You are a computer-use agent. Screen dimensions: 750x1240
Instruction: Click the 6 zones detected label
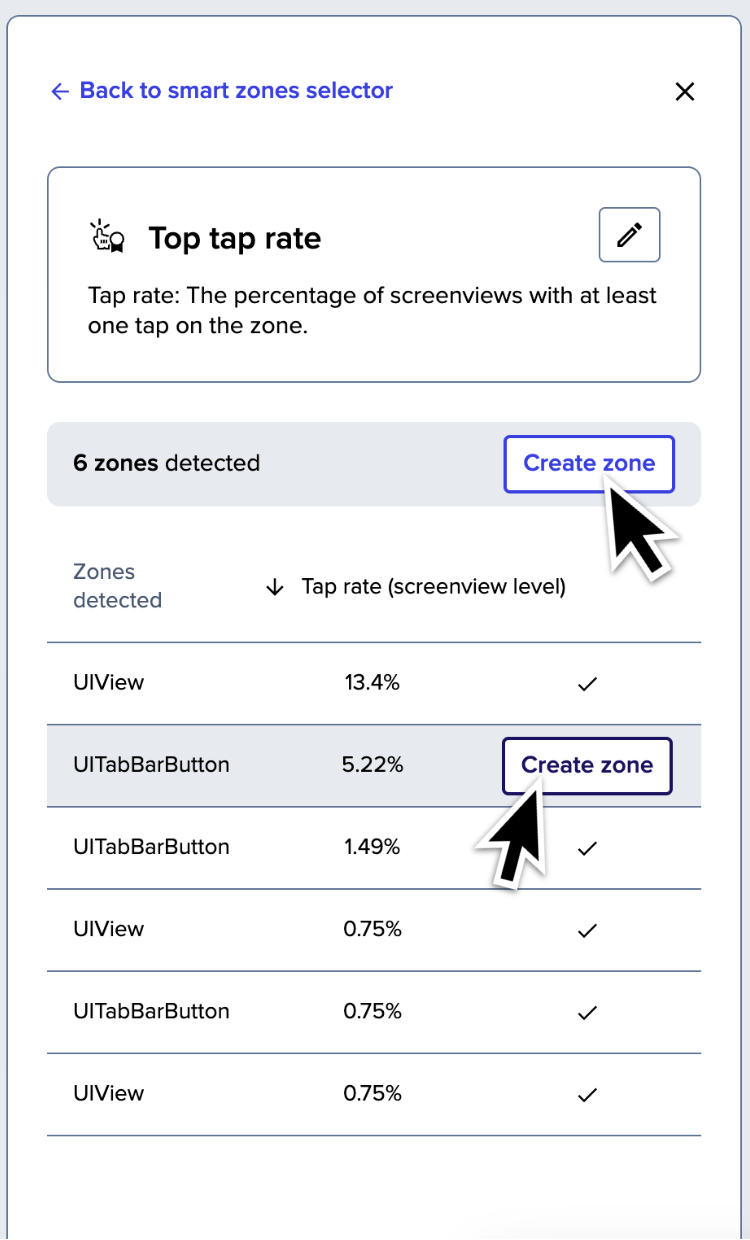[167, 463]
